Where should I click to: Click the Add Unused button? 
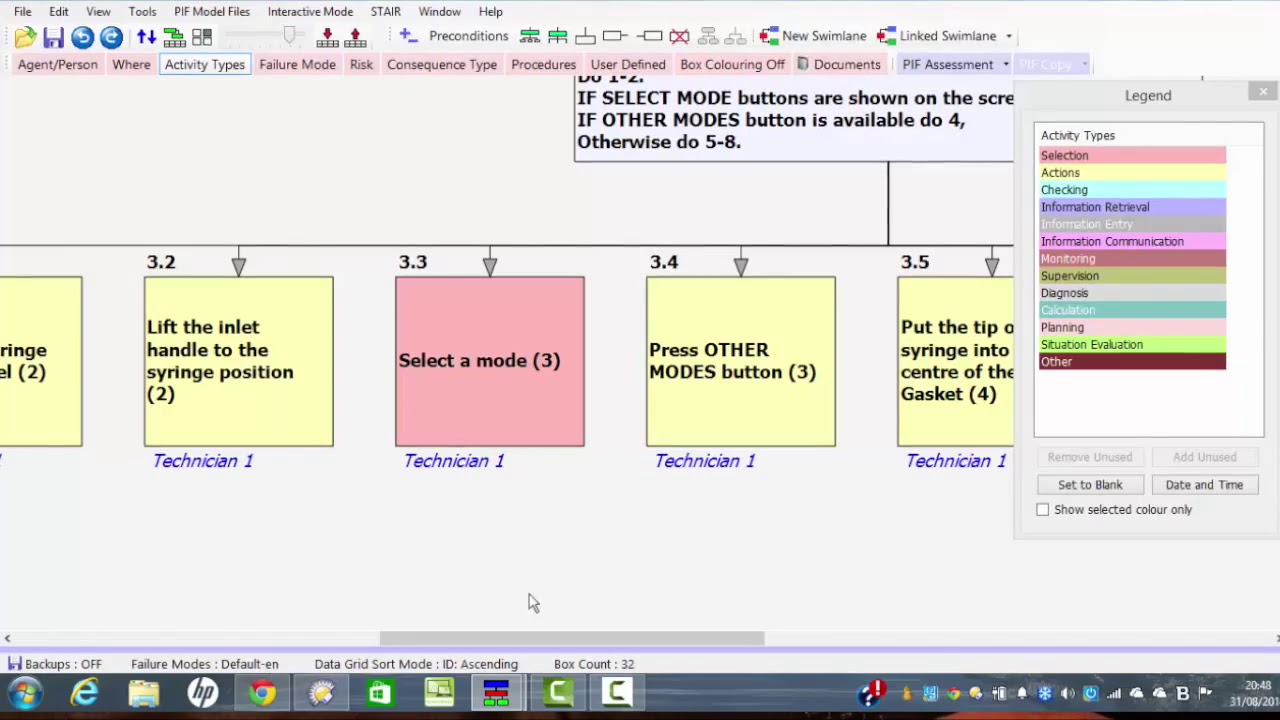click(1204, 457)
